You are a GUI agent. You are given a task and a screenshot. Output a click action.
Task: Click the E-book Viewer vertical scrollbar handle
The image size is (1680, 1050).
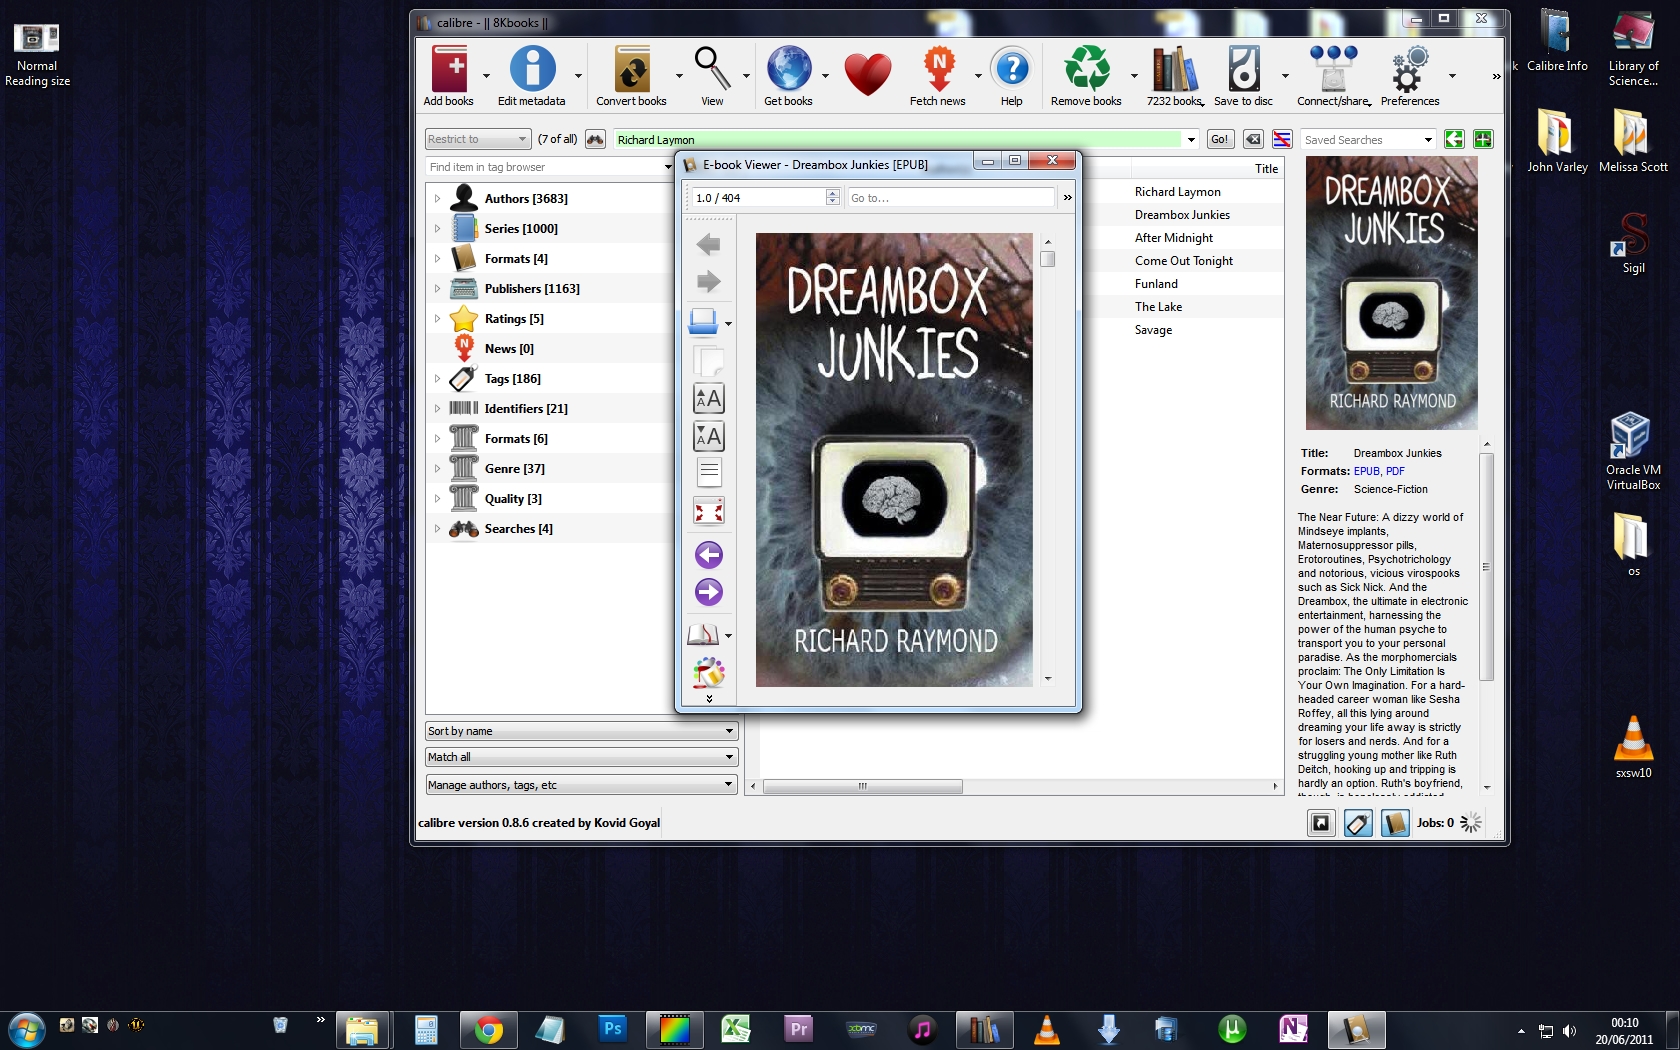coord(1048,259)
